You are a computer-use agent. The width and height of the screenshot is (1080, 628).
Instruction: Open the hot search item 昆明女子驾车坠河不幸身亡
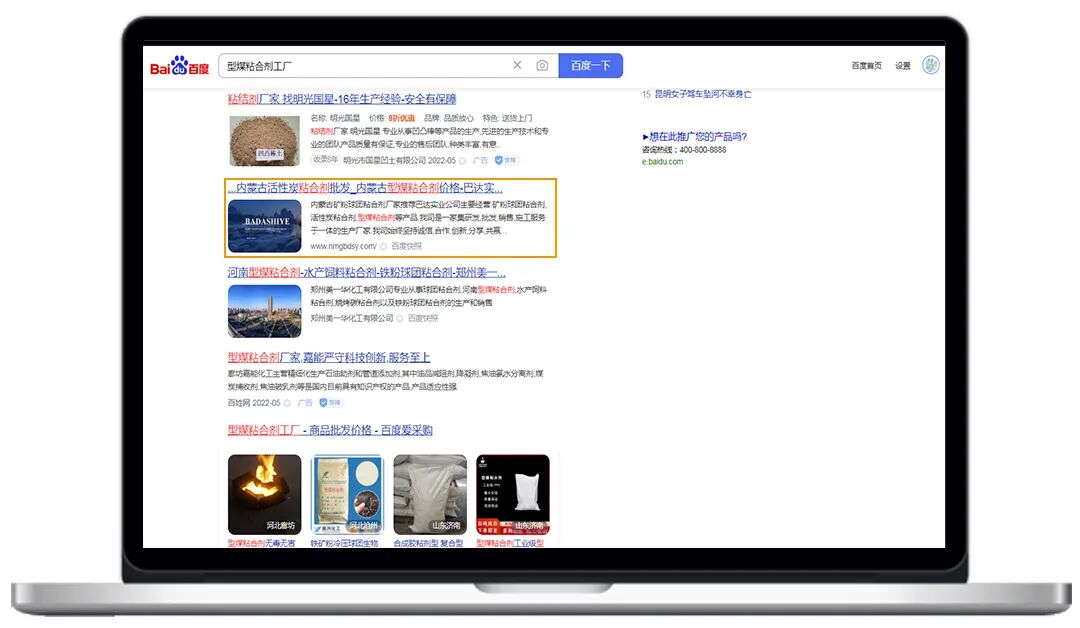click(x=703, y=94)
